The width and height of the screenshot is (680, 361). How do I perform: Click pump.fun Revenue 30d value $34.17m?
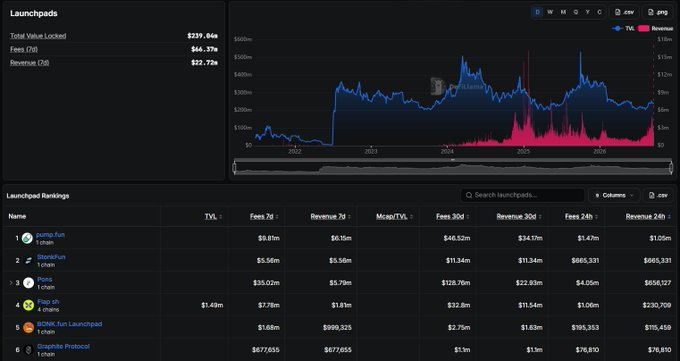pyautogui.click(x=530, y=238)
